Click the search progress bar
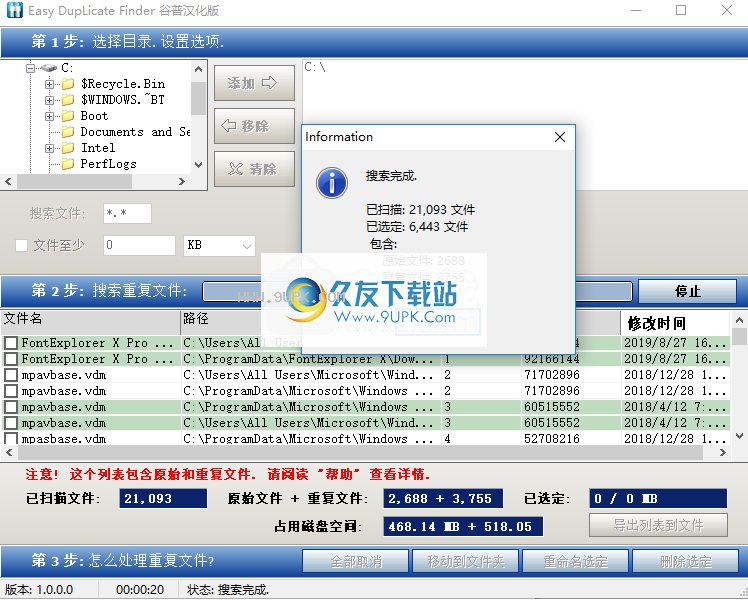Viewport: 748px width, 600px height. 417,291
